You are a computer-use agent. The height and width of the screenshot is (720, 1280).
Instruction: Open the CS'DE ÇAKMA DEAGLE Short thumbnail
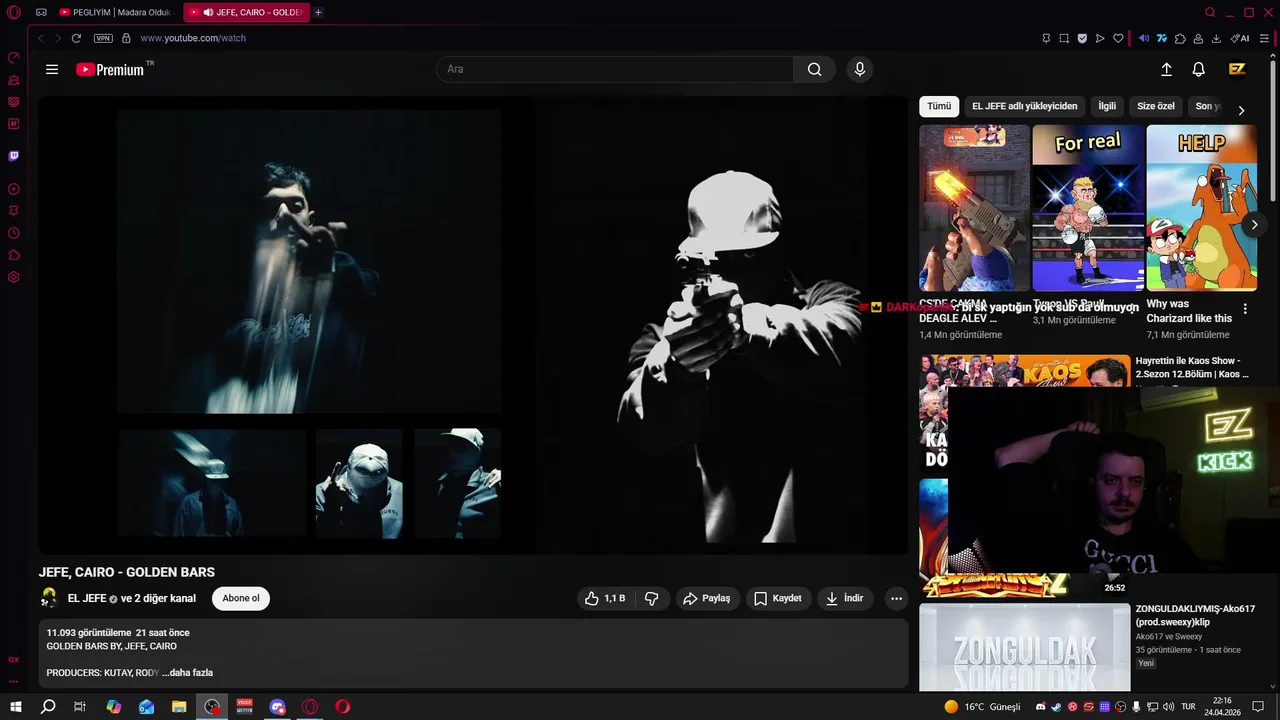coord(974,208)
